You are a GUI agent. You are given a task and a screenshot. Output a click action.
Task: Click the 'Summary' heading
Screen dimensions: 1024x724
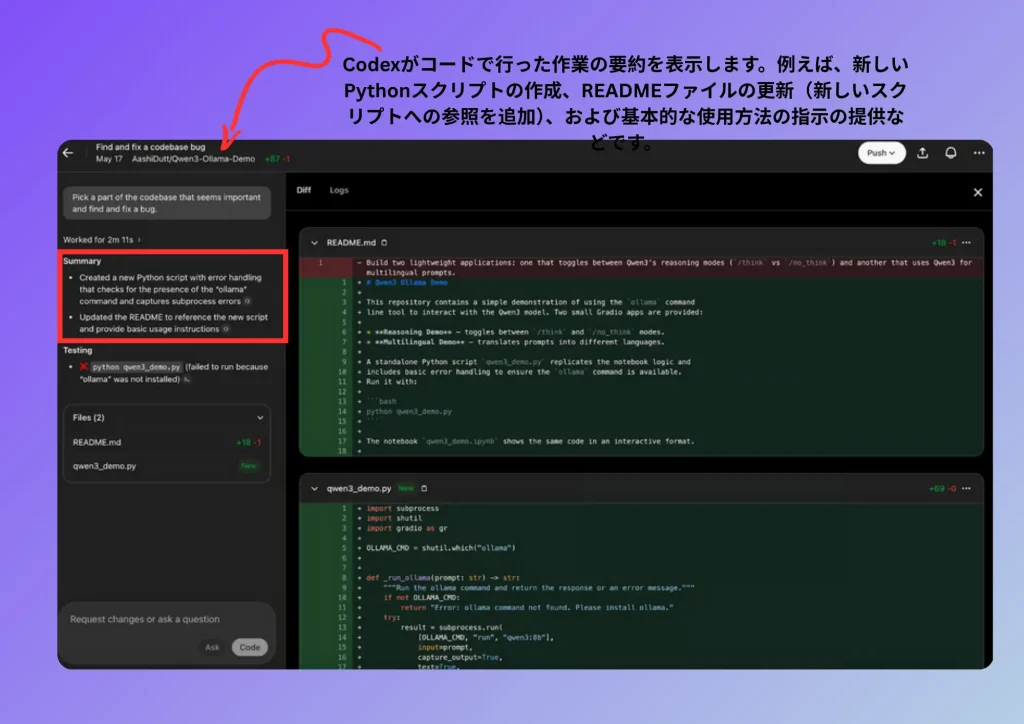coord(82,261)
